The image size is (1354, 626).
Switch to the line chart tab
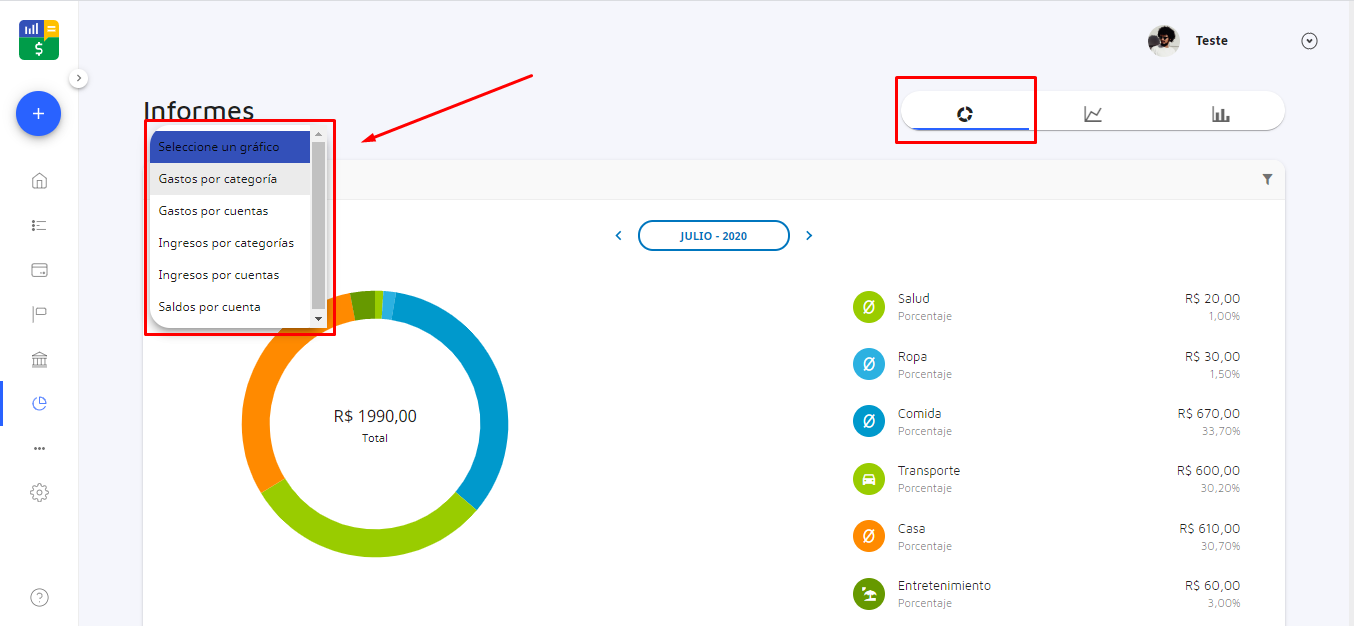(1093, 114)
